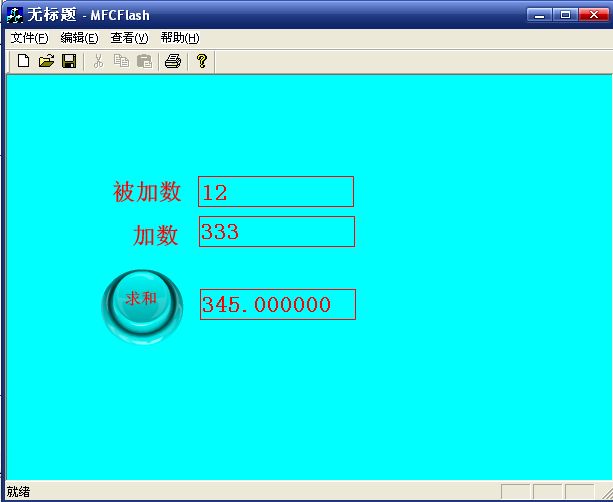
Task: Close the MFCFlash window
Action: click(x=594, y=15)
